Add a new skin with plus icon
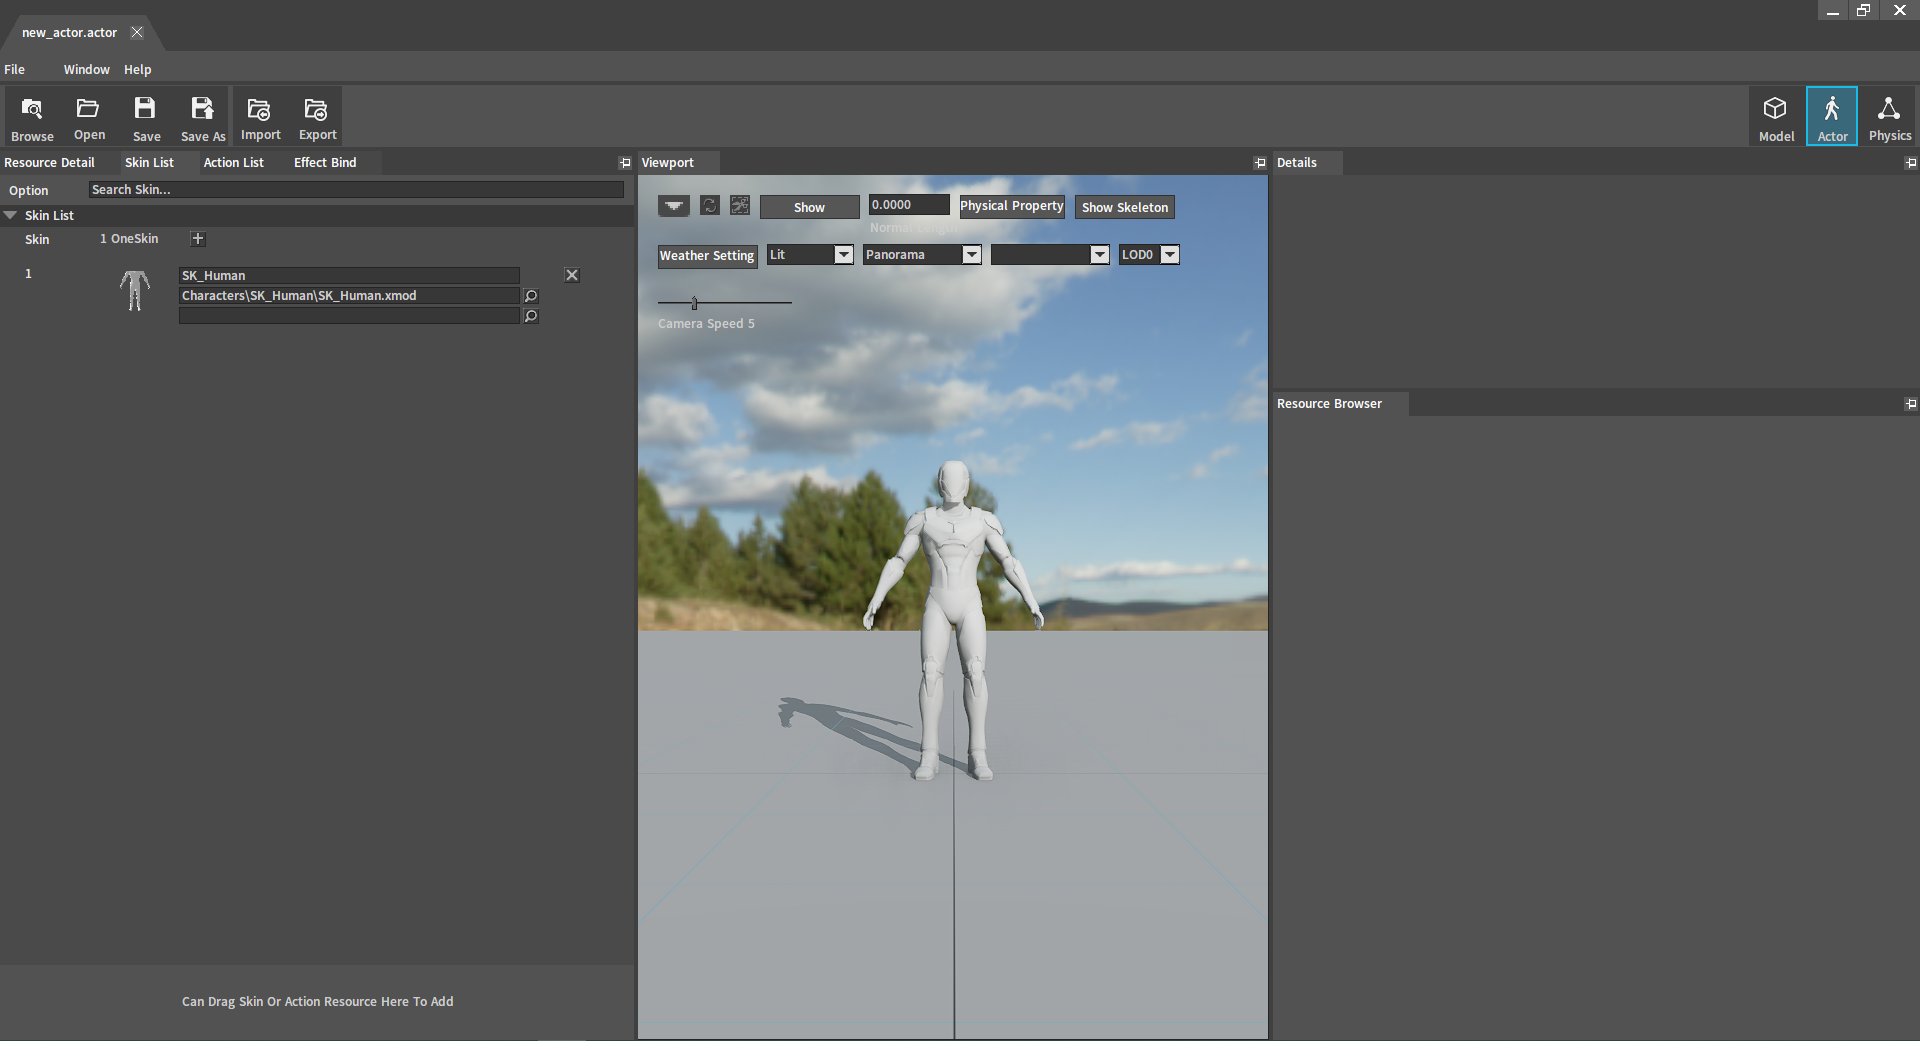This screenshot has width=1920, height=1041. pyautogui.click(x=198, y=239)
